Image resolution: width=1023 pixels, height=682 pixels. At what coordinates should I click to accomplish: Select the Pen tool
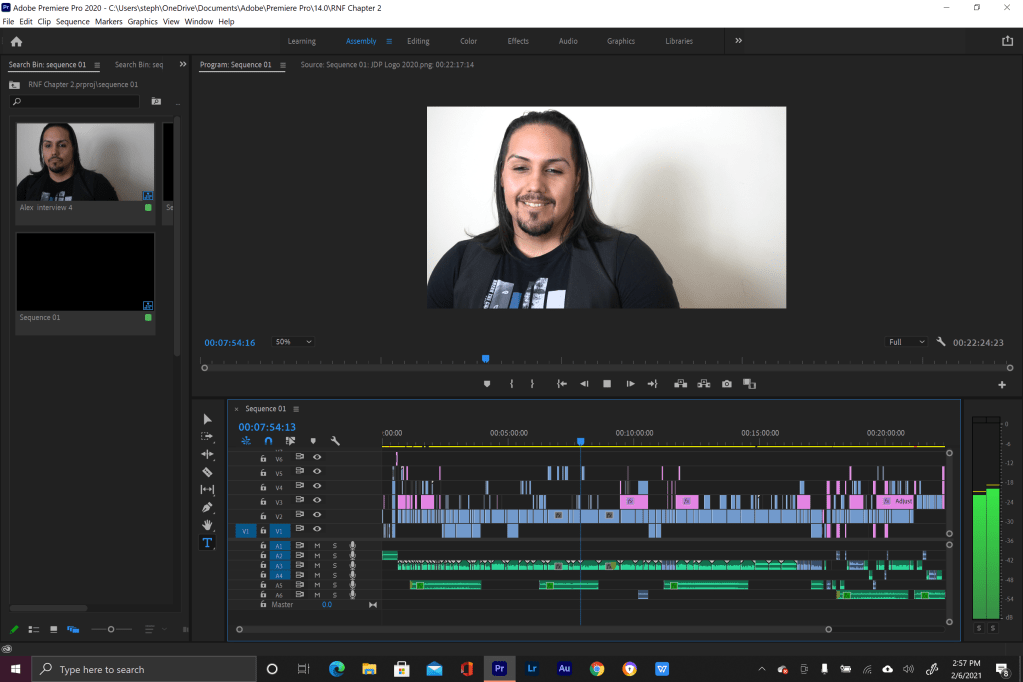[207, 507]
